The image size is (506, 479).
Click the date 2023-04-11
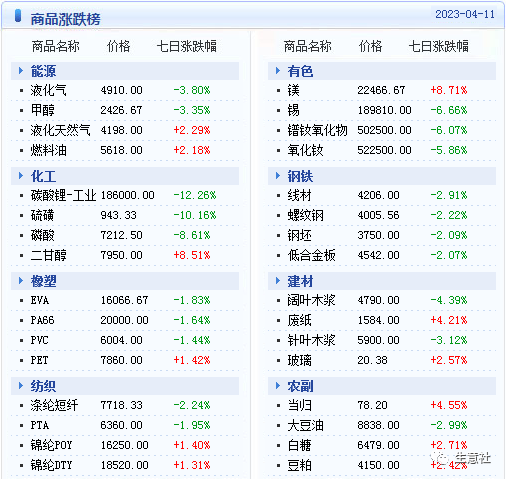click(465, 14)
